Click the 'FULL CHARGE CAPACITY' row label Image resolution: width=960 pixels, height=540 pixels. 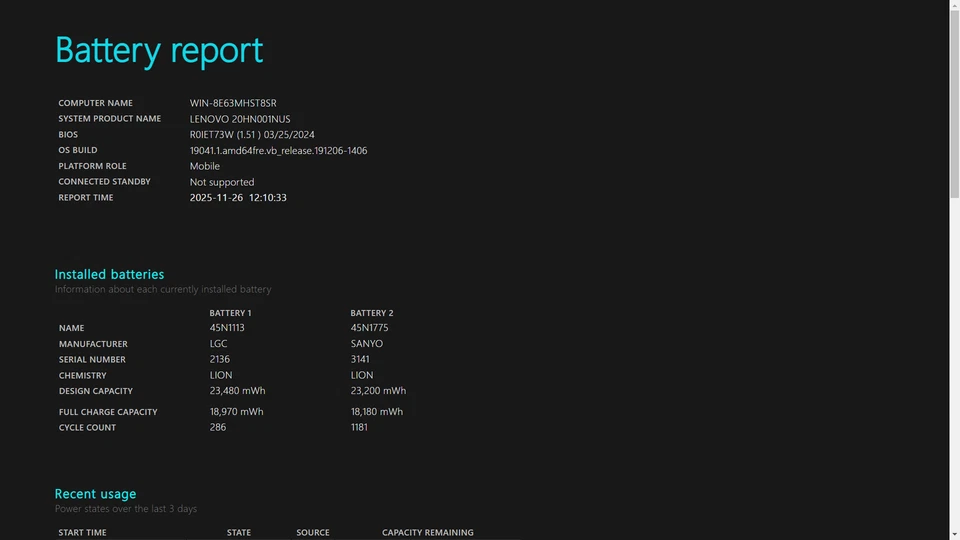108,412
